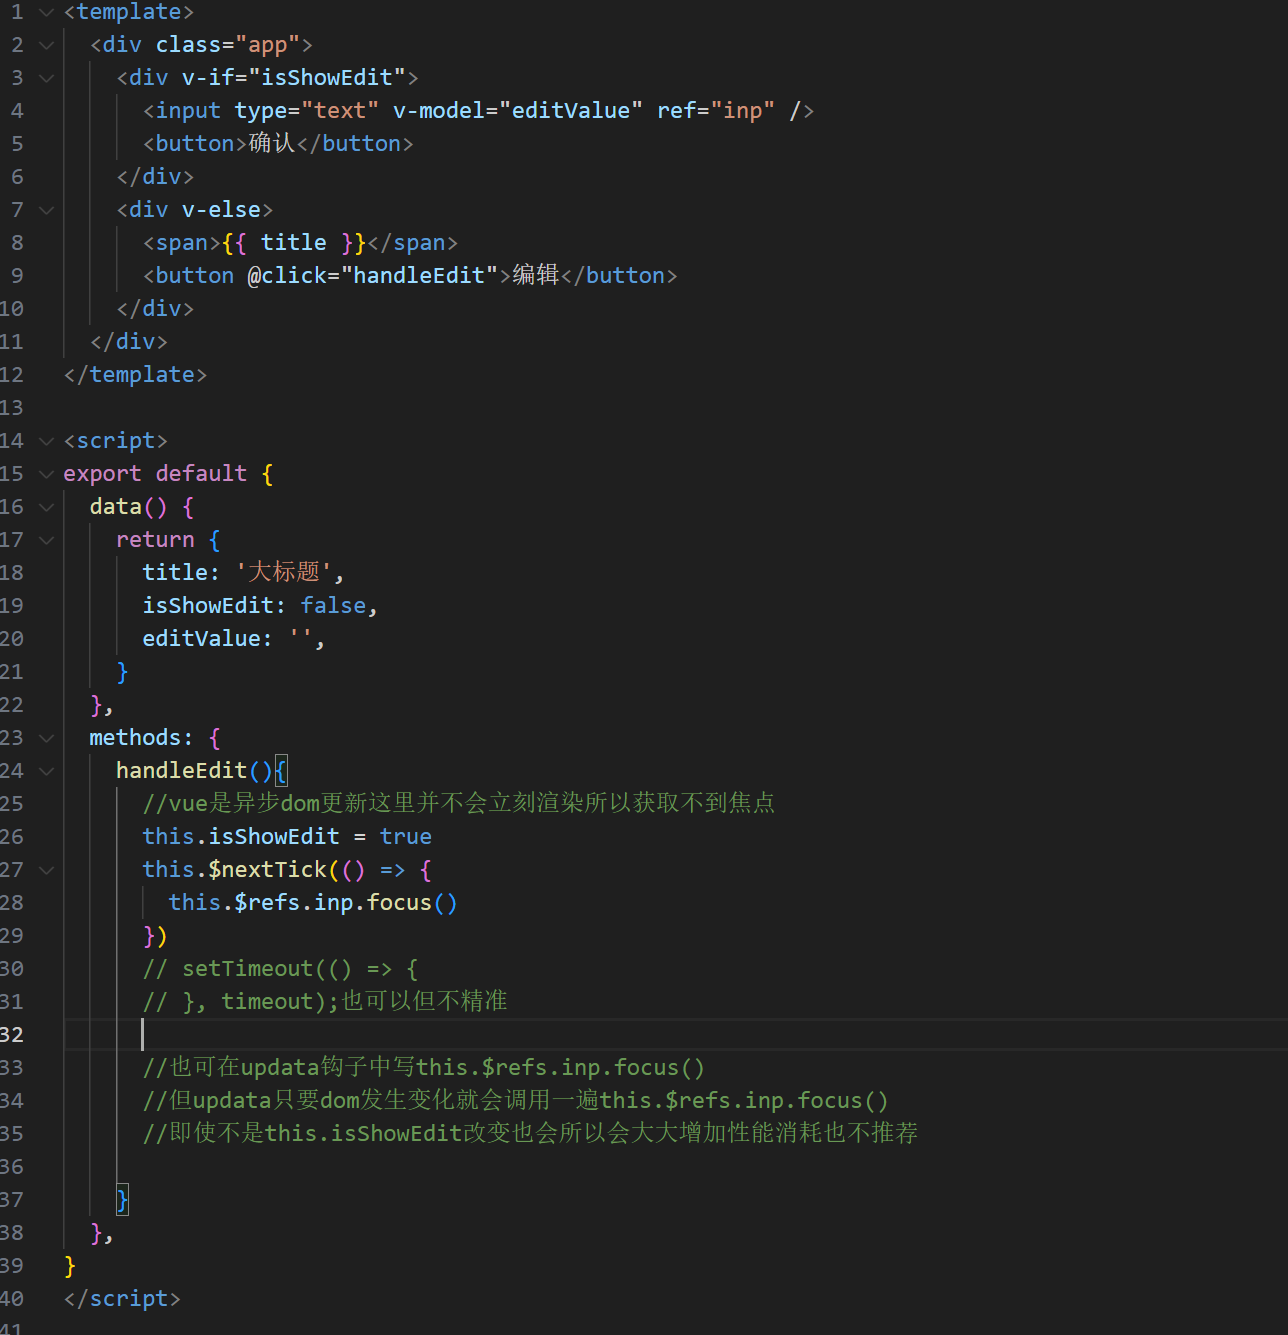Click 'this.isShowEdit = true' assignment

coord(287,837)
